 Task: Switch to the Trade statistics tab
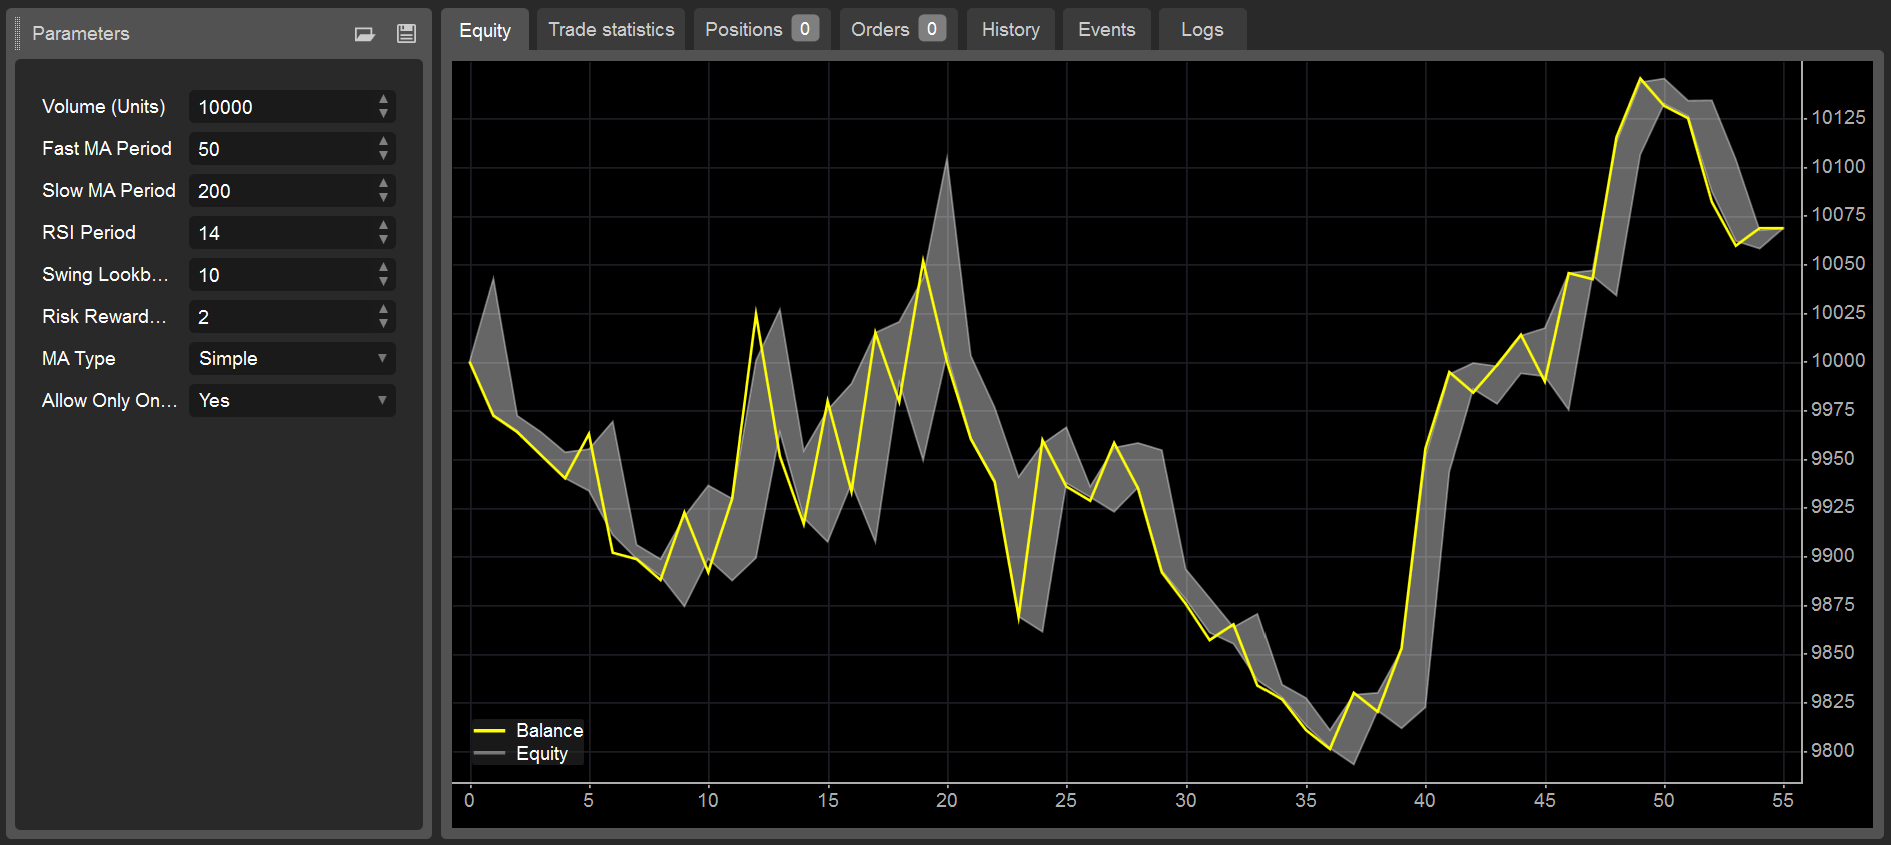pyautogui.click(x=610, y=30)
